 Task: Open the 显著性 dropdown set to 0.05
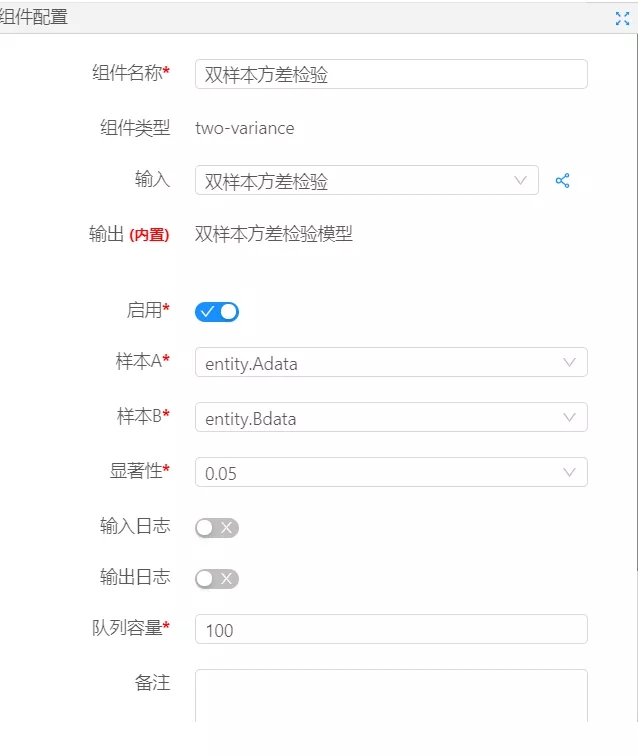click(390, 473)
